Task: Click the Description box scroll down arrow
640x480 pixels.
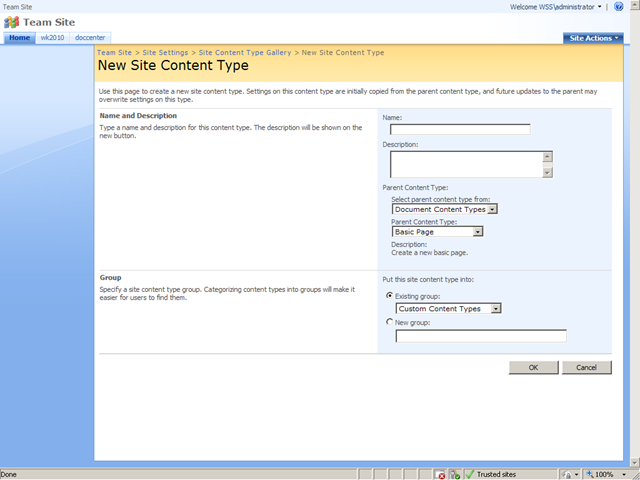Action: tap(547, 173)
